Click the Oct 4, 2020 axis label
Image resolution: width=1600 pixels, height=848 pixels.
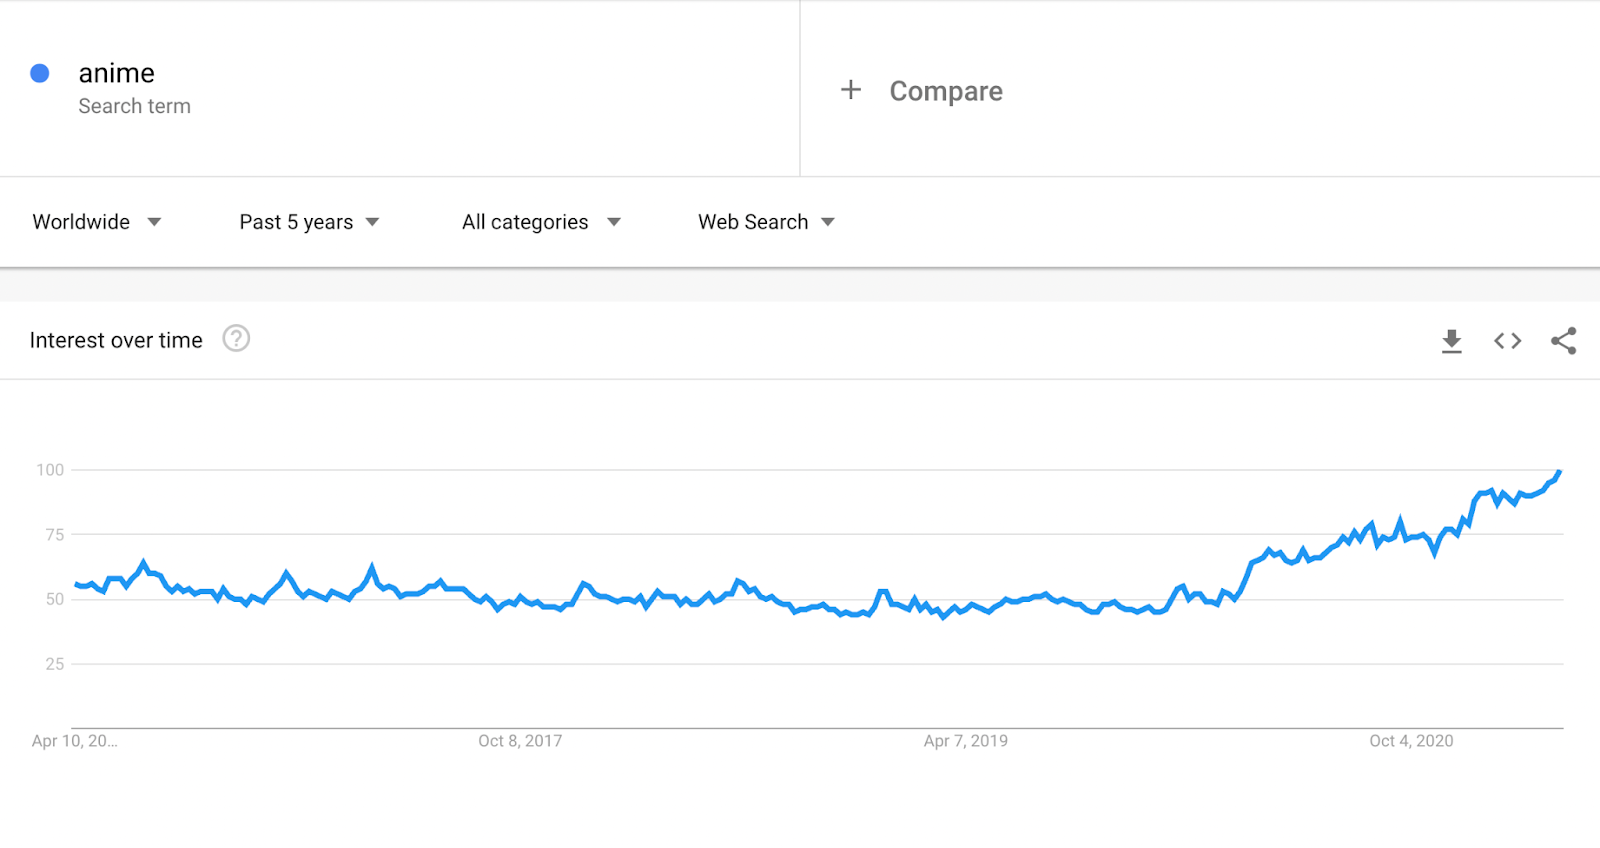(1411, 741)
